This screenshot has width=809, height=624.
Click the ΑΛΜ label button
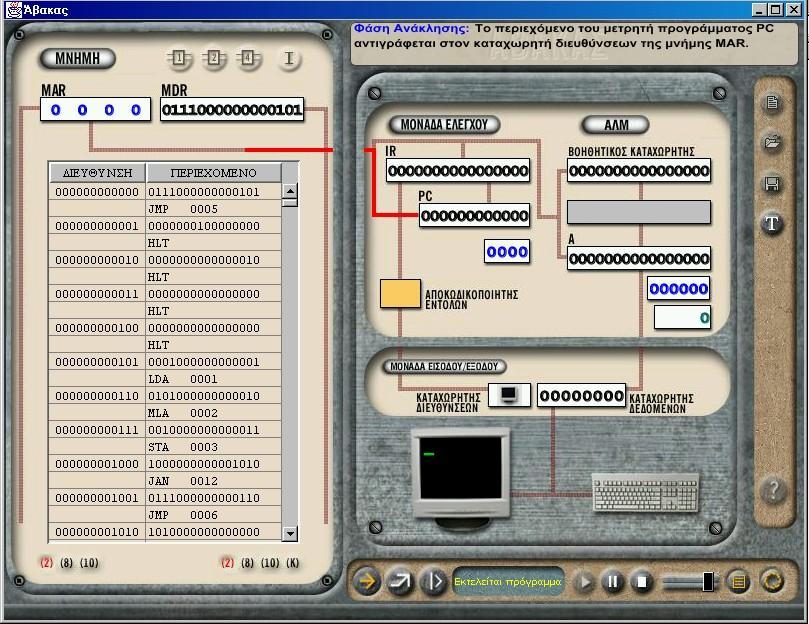[x=616, y=124]
